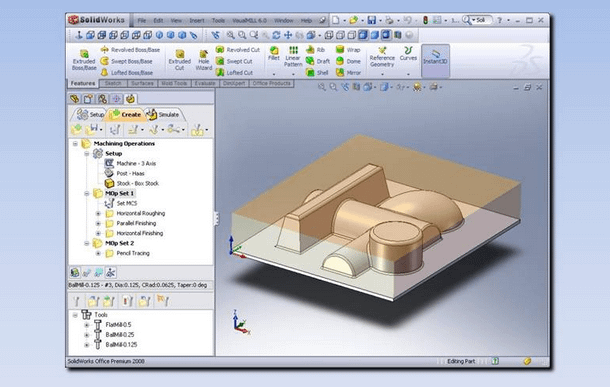Click the Print icon in title bar
This screenshot has width=610, height=387.
(389, 20)
